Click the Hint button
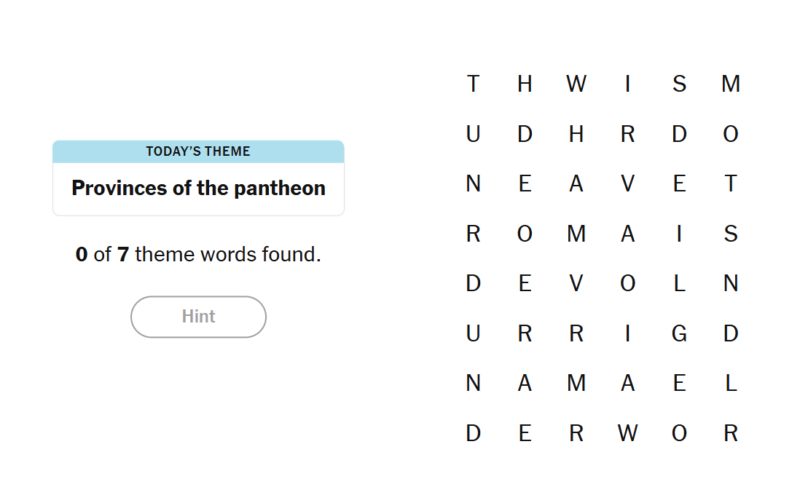This screenshot has height=503, width=800. tap(198, 317)
